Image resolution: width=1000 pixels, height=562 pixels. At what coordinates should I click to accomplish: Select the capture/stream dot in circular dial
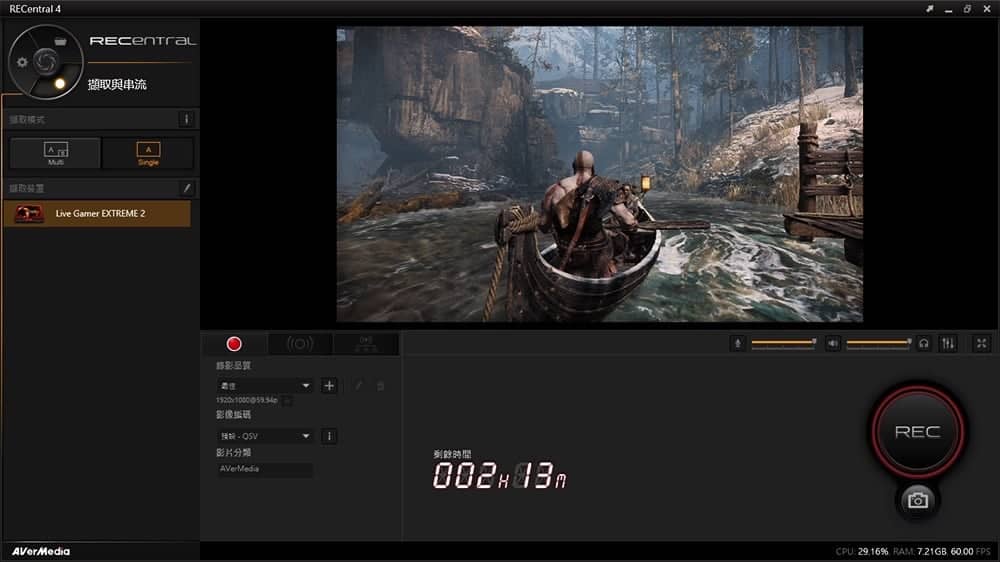point(60,84)
